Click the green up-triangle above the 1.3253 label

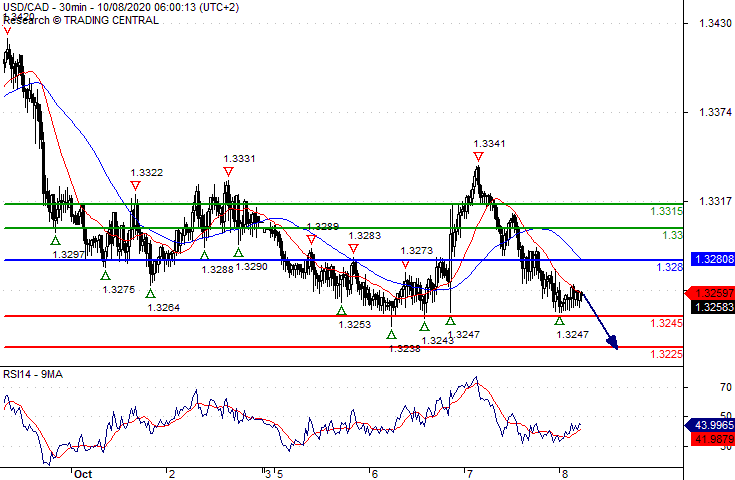(x=342, y=310)
